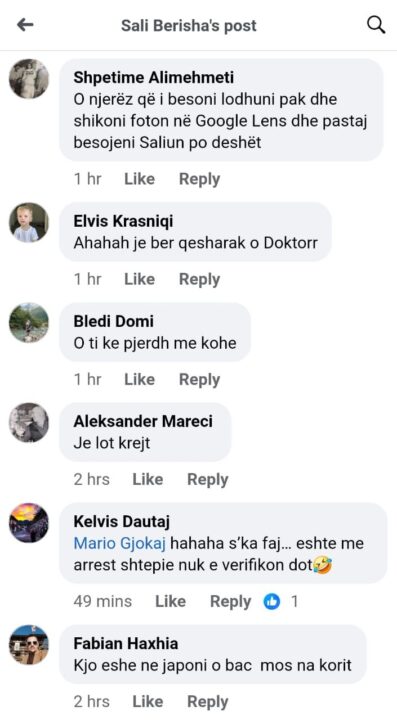Reply to Aleksander Mareci's comment

[208, 479]
